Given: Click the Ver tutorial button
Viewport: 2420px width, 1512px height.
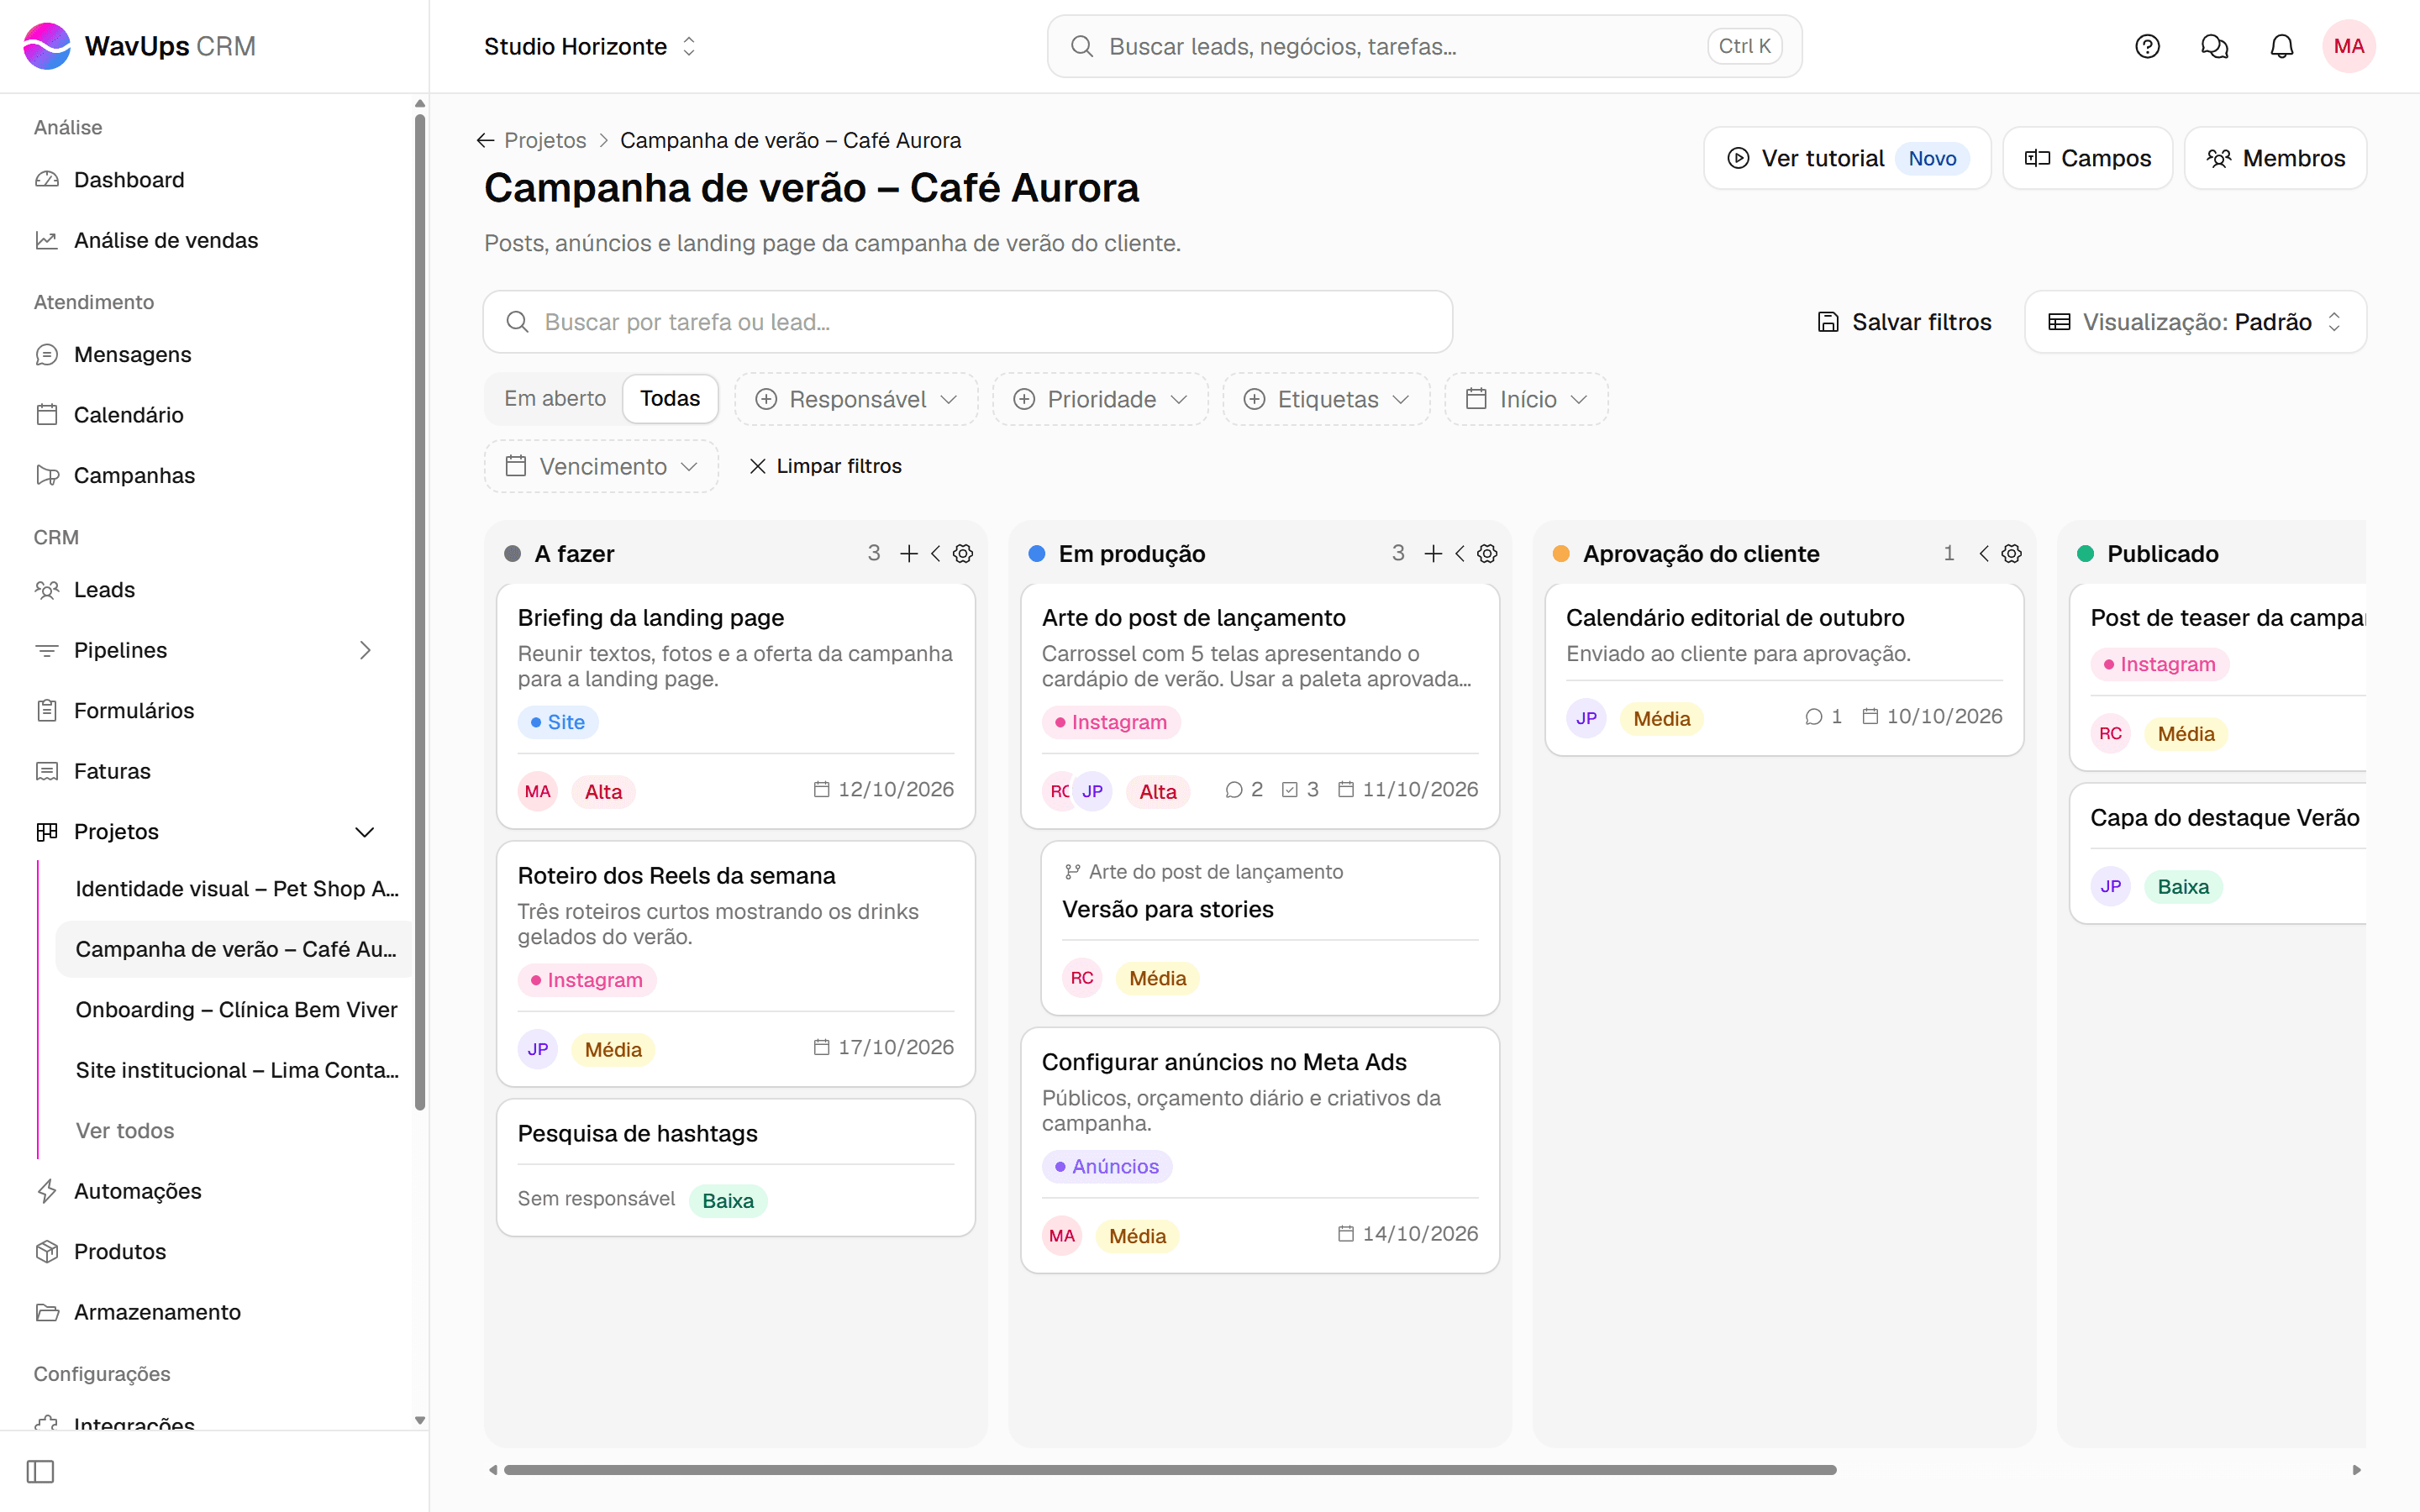Looking at the screenshot, I should click(1846, 158).
